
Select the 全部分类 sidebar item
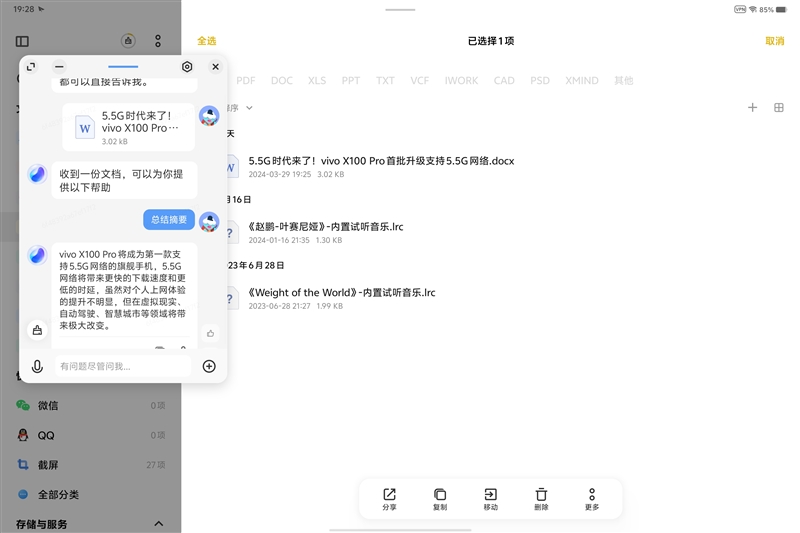pyautogui.click(x=58, y=494)
